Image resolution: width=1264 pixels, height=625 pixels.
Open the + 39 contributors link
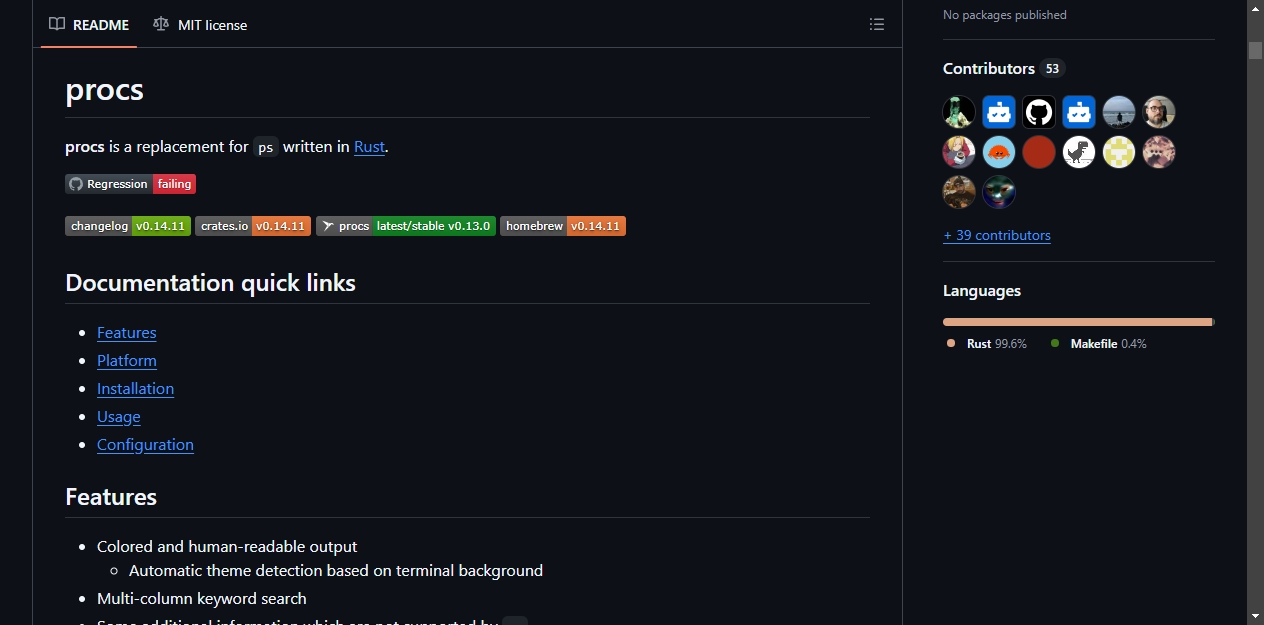pyautogui.click(x=997, y=235)
